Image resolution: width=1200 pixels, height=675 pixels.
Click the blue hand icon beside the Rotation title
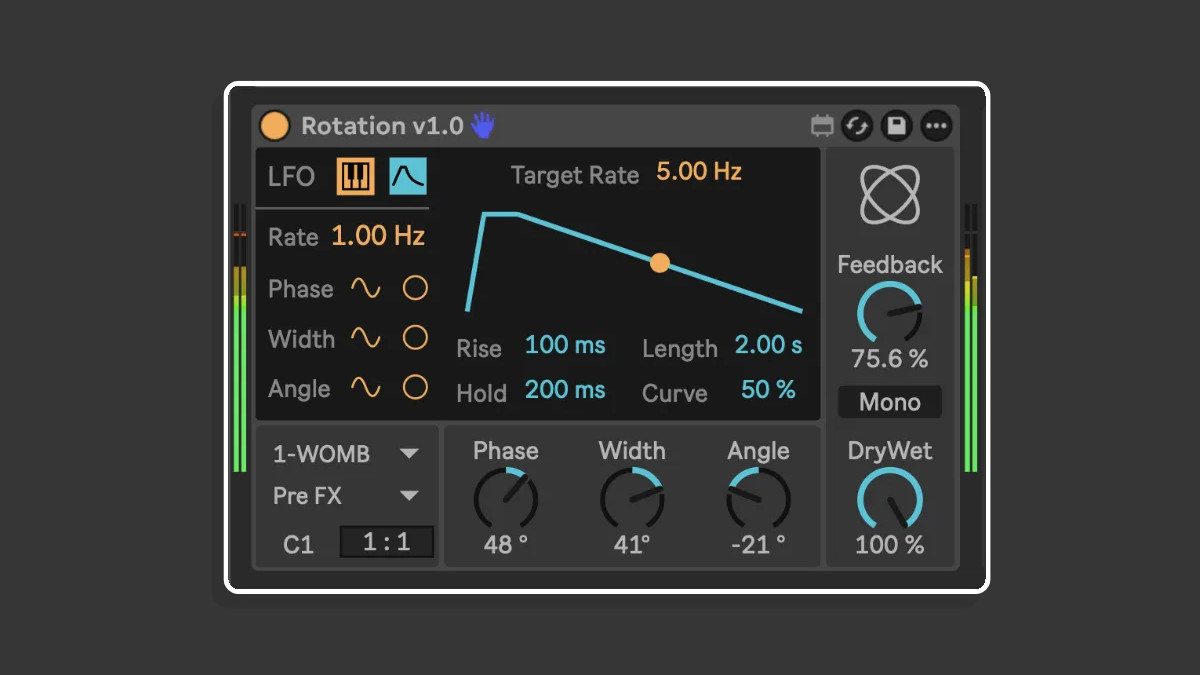tap(484, 125)
